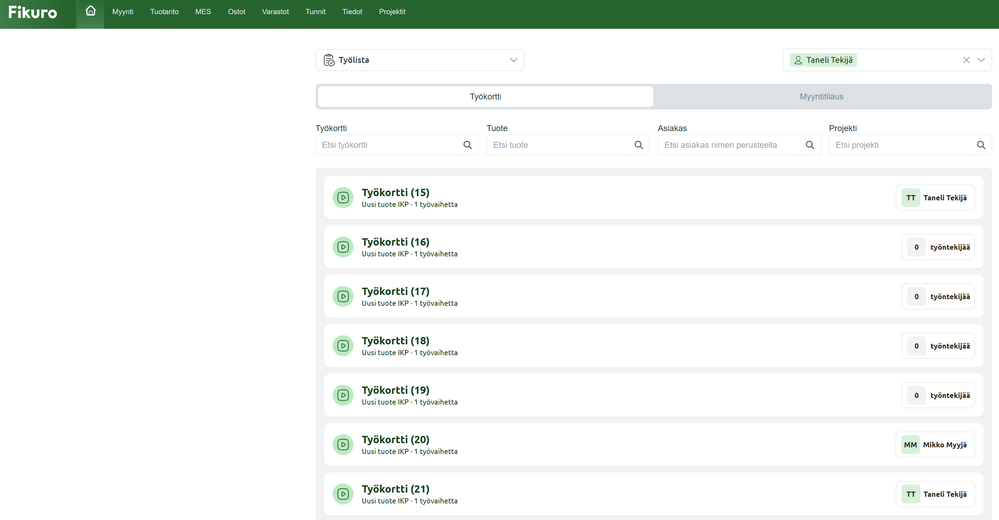Click search icon in Asiakas field
This screenshot has width=999, height=520.
point(810,145)
